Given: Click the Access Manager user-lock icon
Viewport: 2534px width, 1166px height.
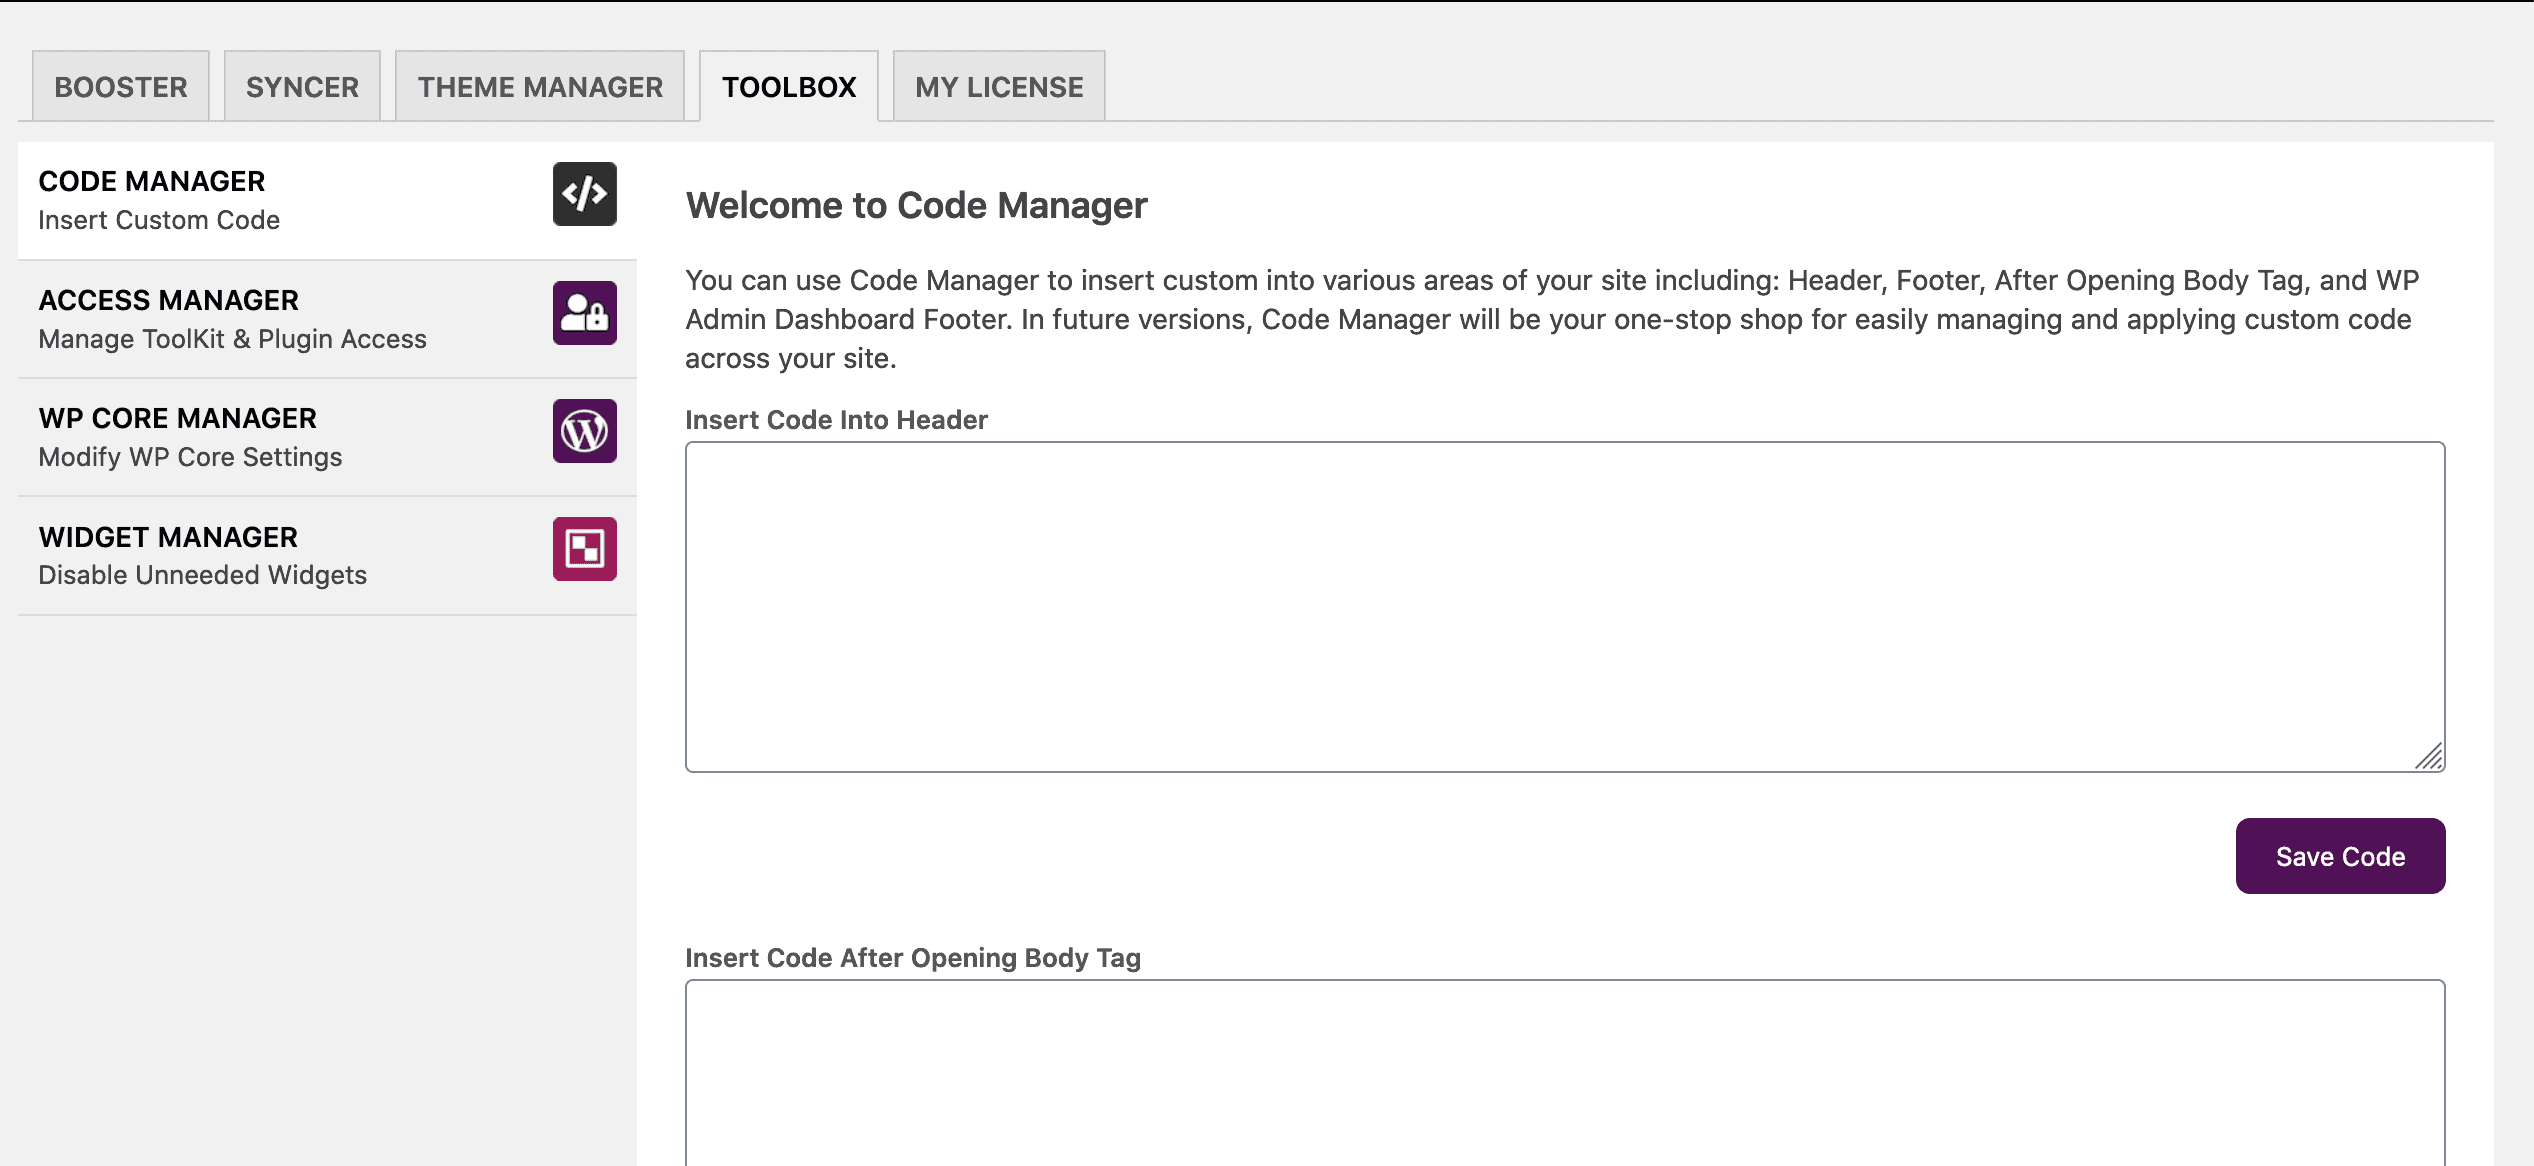Looking at the screenshot, I should tap(585, 313).
